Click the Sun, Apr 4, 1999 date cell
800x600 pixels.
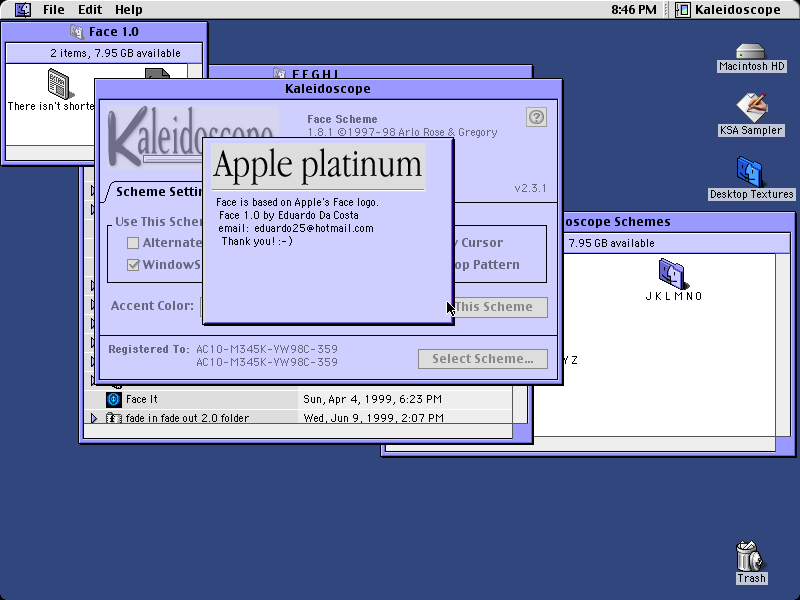pos(372,399)
